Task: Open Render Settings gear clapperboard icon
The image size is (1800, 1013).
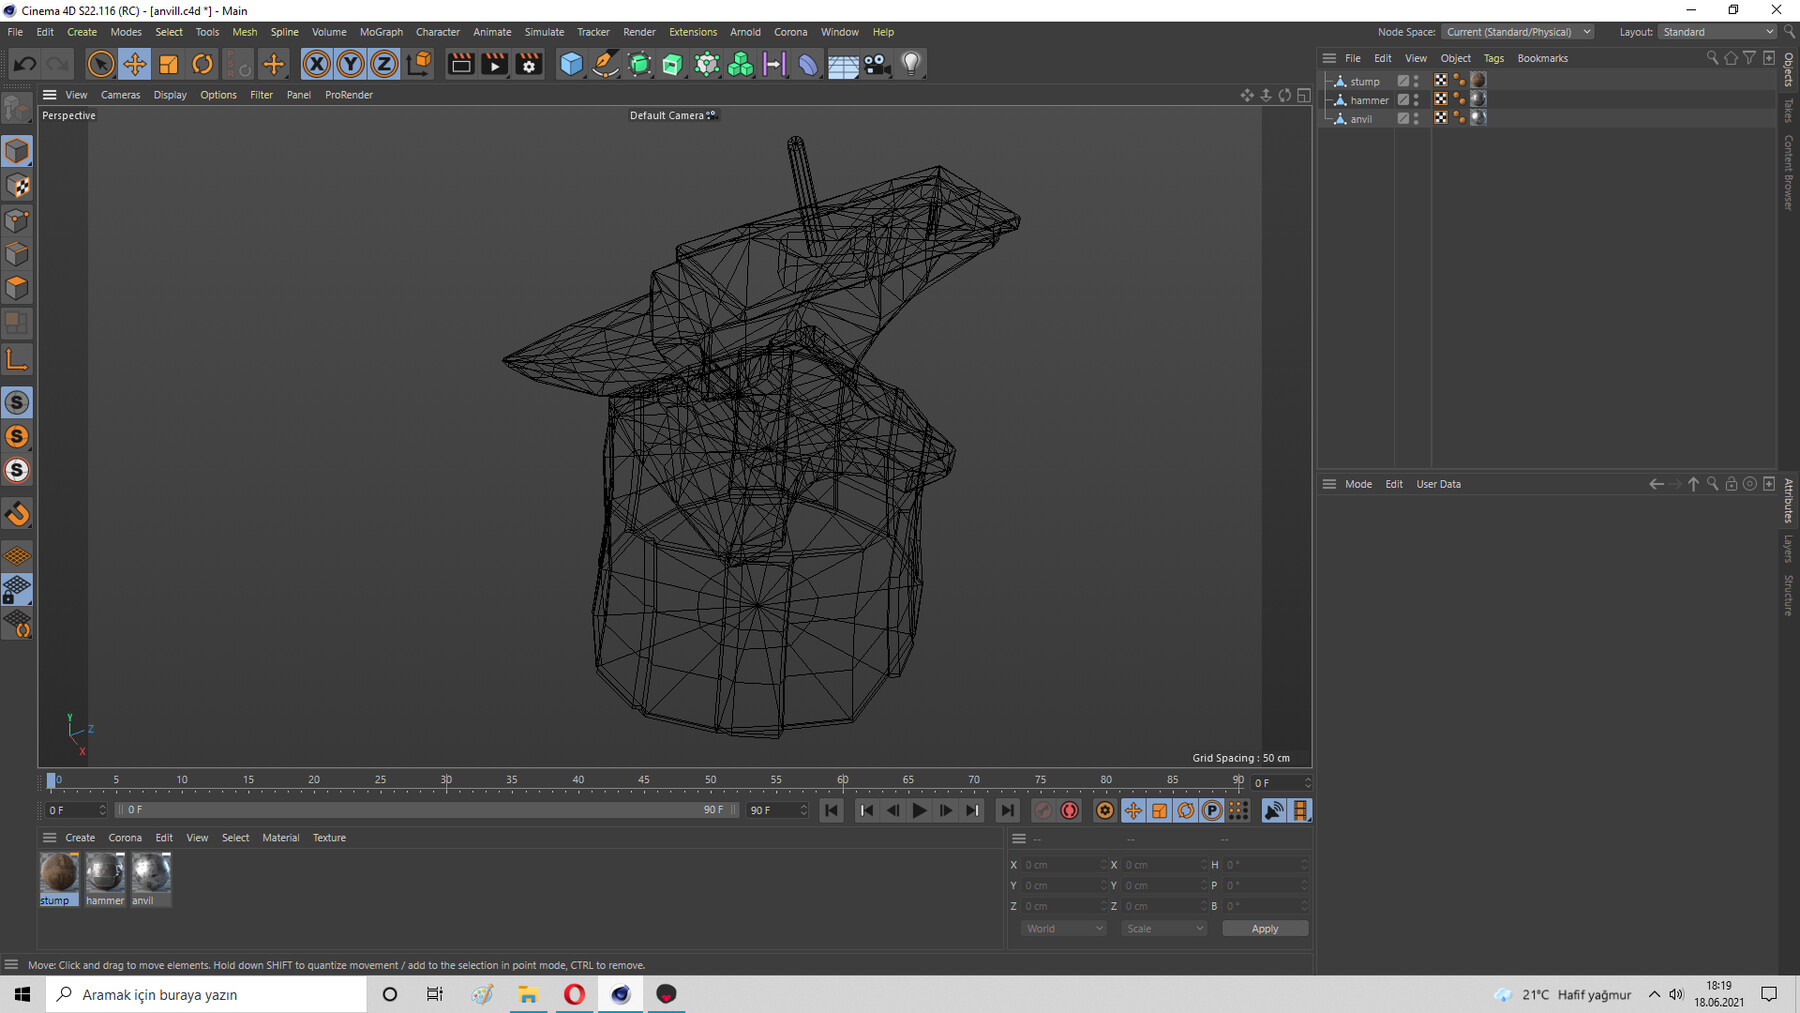Action: coord(529,64)
